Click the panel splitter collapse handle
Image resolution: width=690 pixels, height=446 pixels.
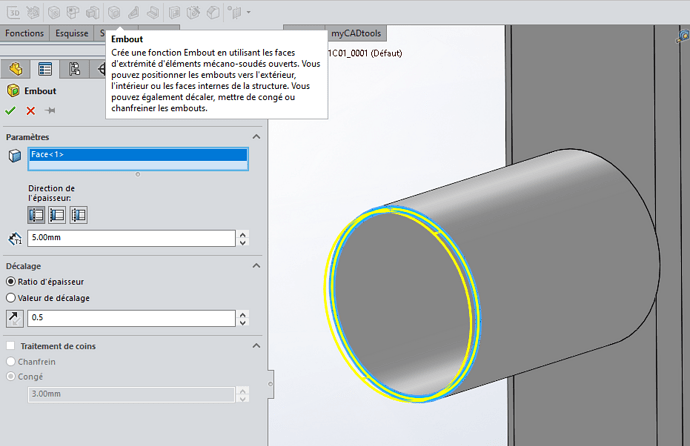coord(271,384)
